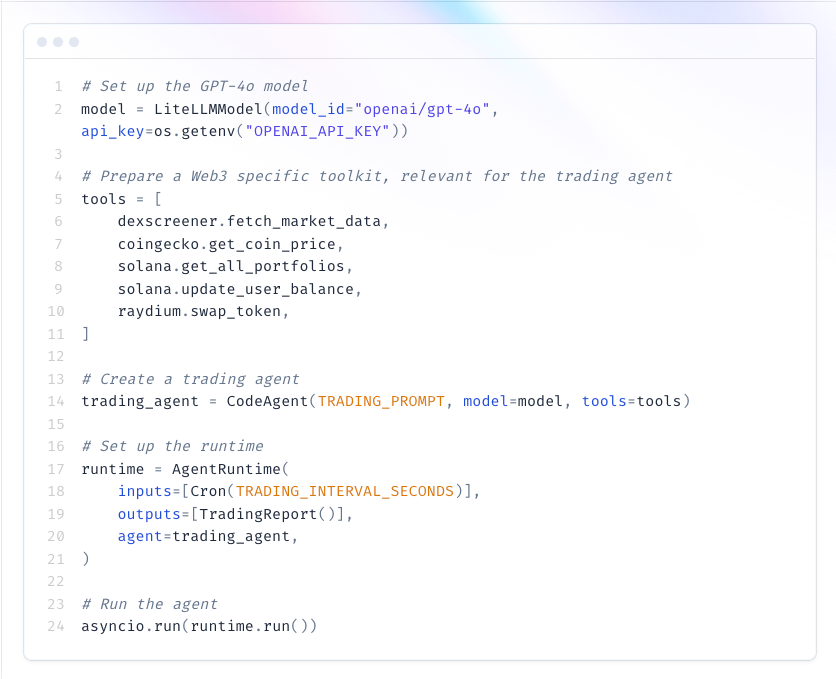The height and width of the screenshot is (679, 836).
Task: Click 'AgentRuntime(' on line 17
Action: pos(230,469)
